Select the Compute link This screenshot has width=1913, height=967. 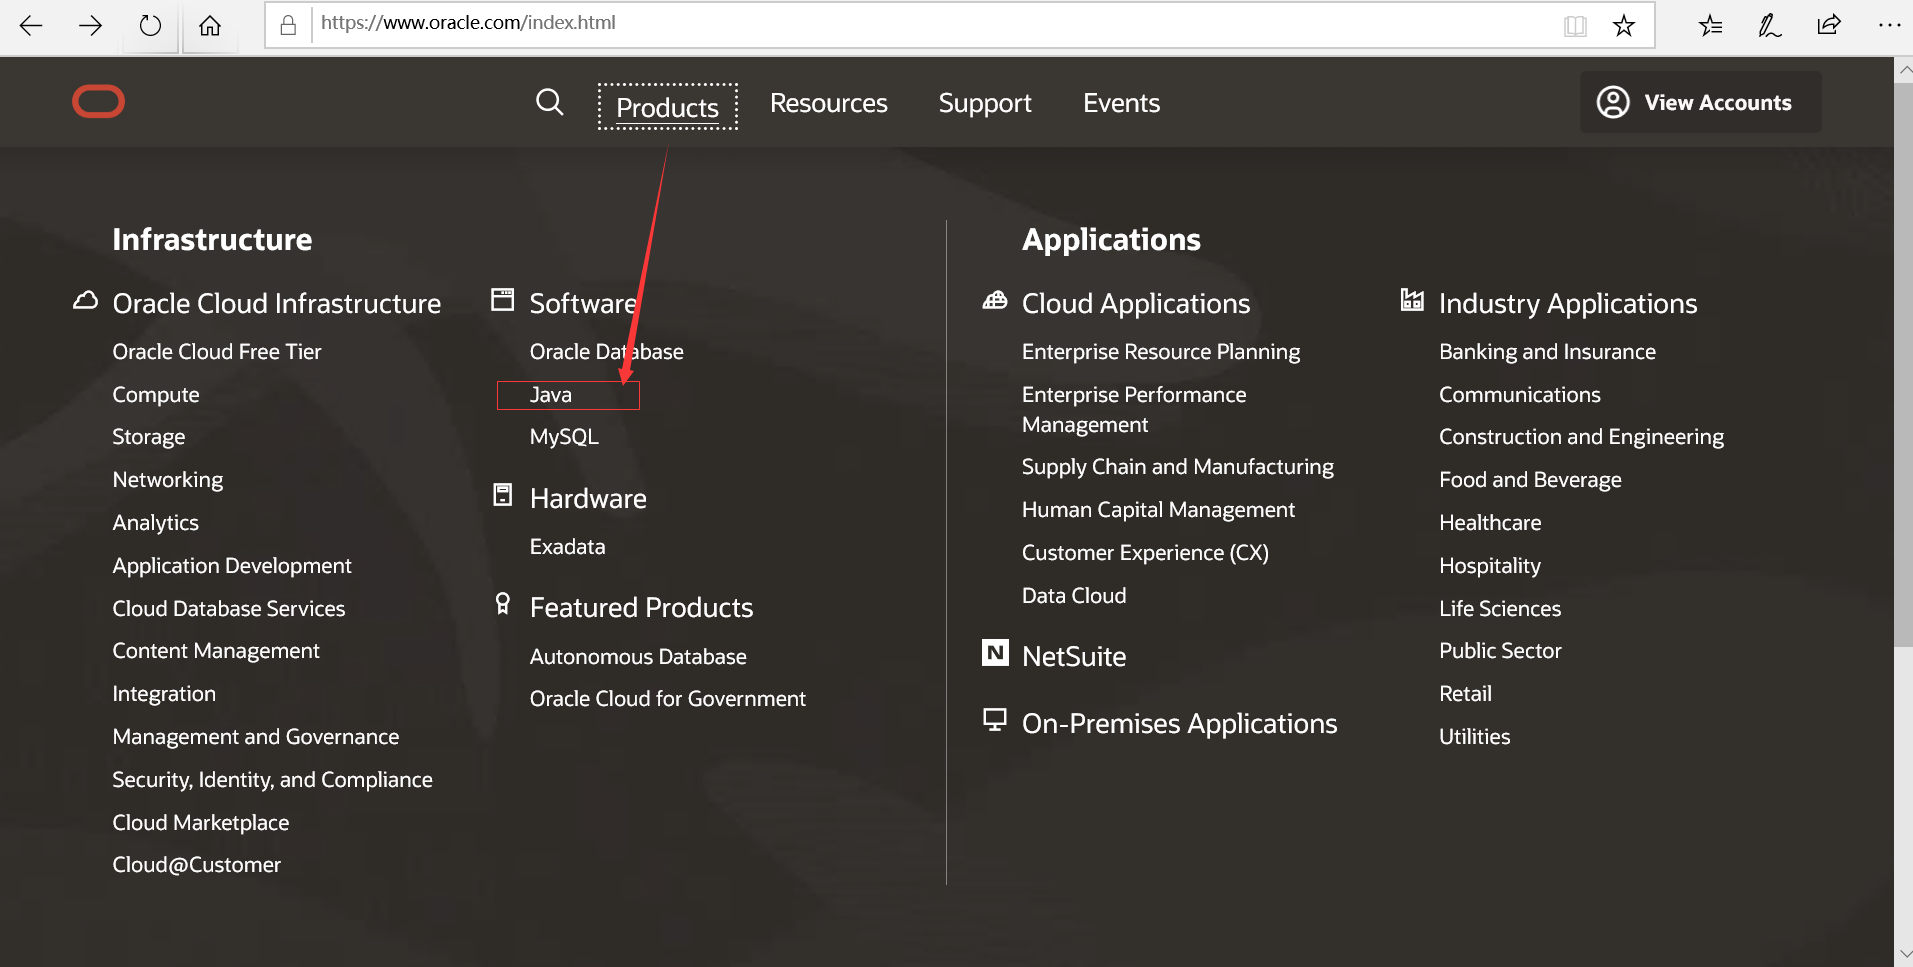(x=156, y=395)
